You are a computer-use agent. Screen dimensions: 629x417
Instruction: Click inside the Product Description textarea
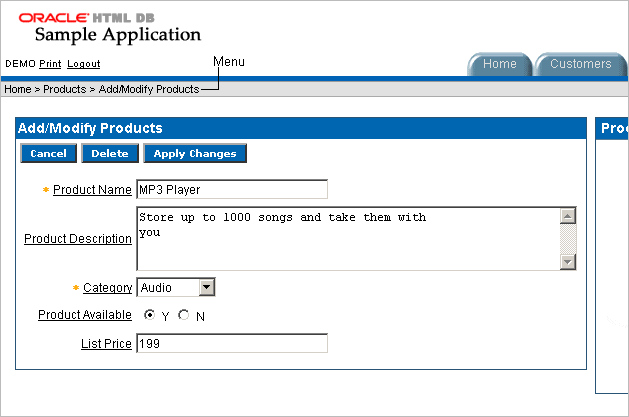[x=346, y=239]
